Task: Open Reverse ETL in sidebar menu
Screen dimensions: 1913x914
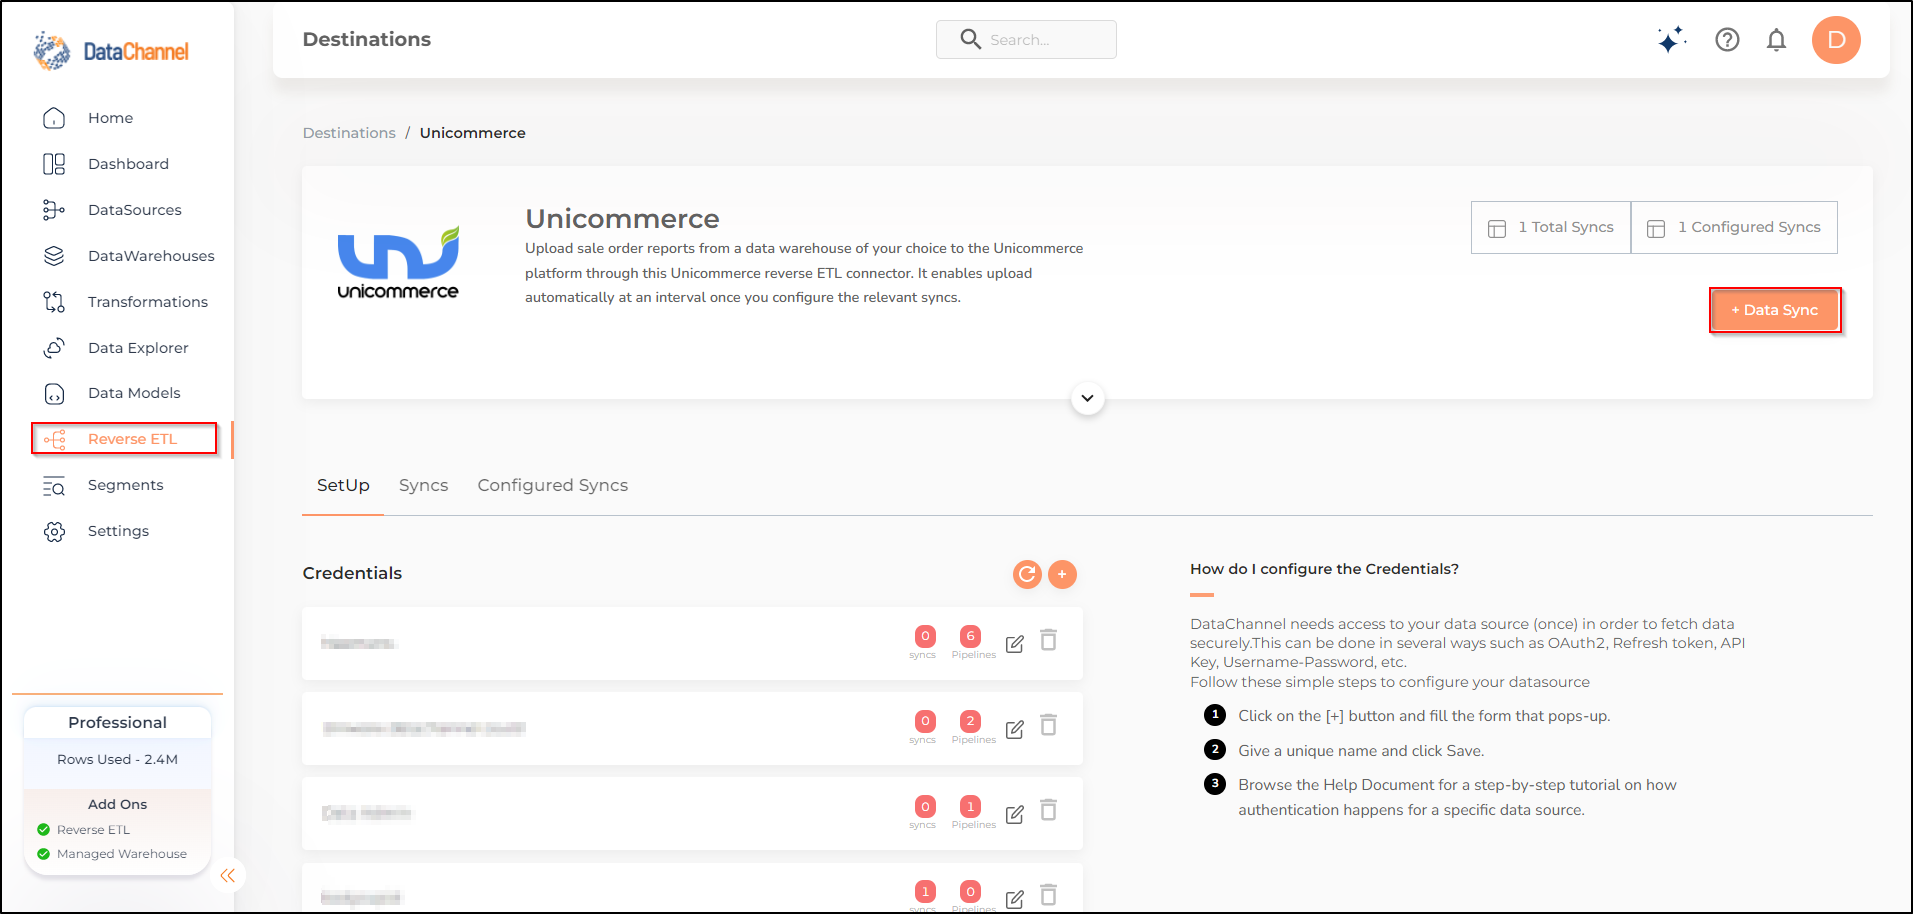Action: tap(132, 439)
